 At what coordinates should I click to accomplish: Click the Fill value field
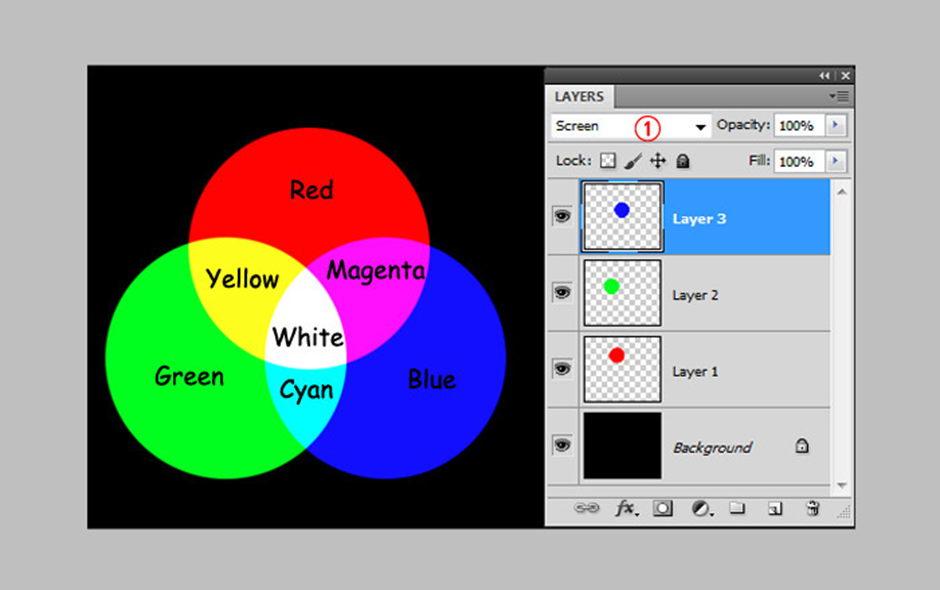click(x=799, y=161)
